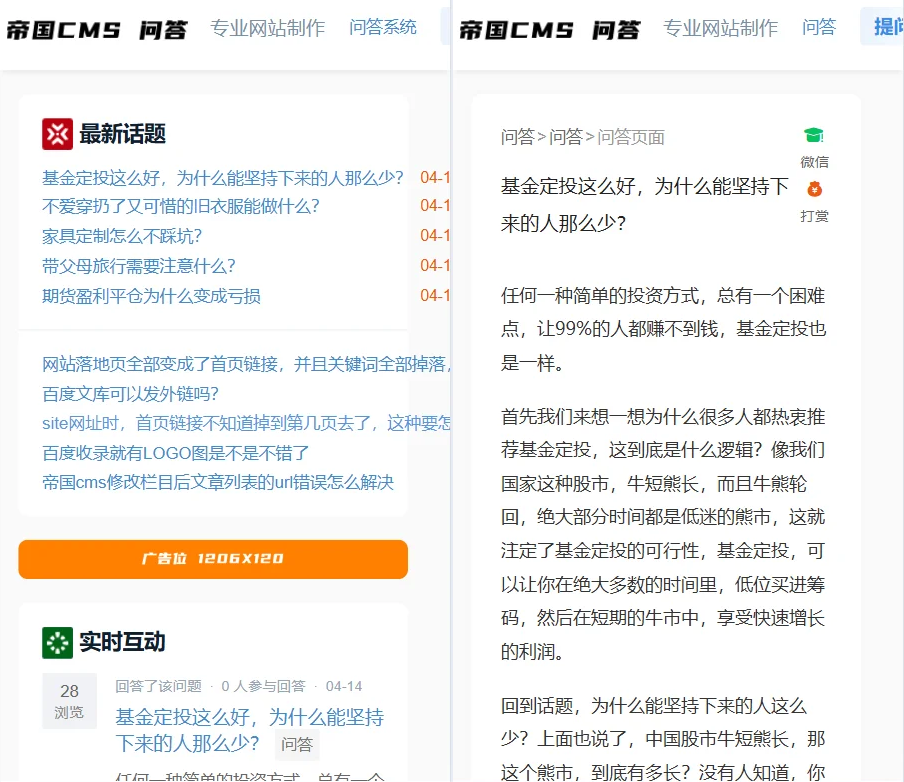
Task: Open the 专业网站制作 navigation item
Action: point(267,28)
